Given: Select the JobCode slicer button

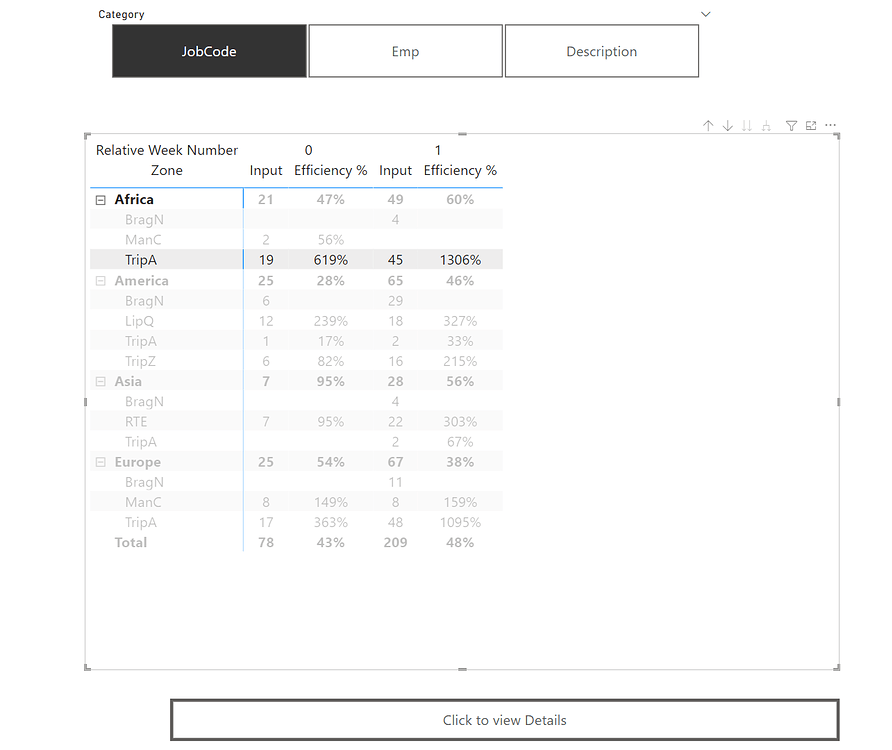Looking at the screenshot, I should click(x=209, y=50).
